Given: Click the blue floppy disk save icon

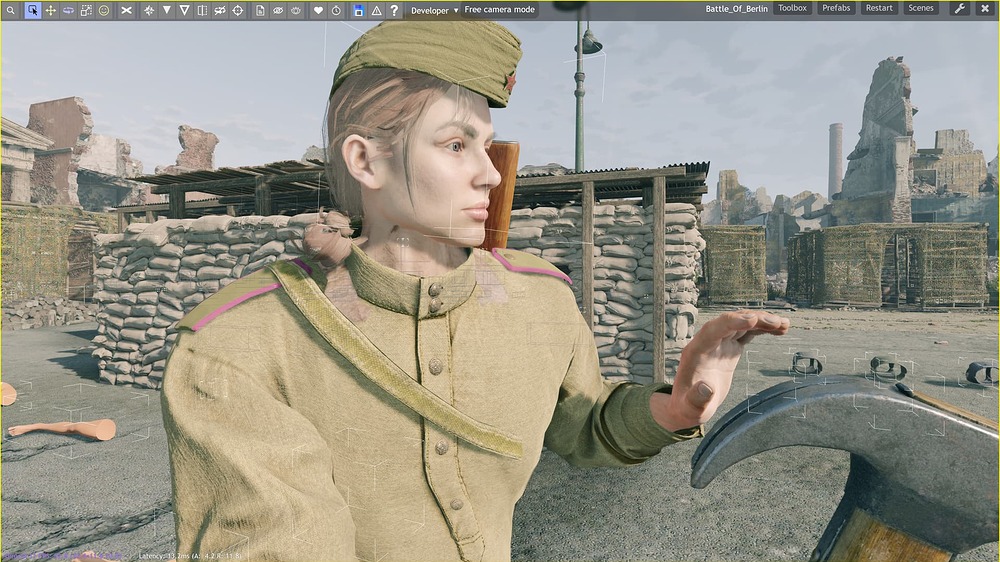Looking at the screenshot, I should click(358, 10).
